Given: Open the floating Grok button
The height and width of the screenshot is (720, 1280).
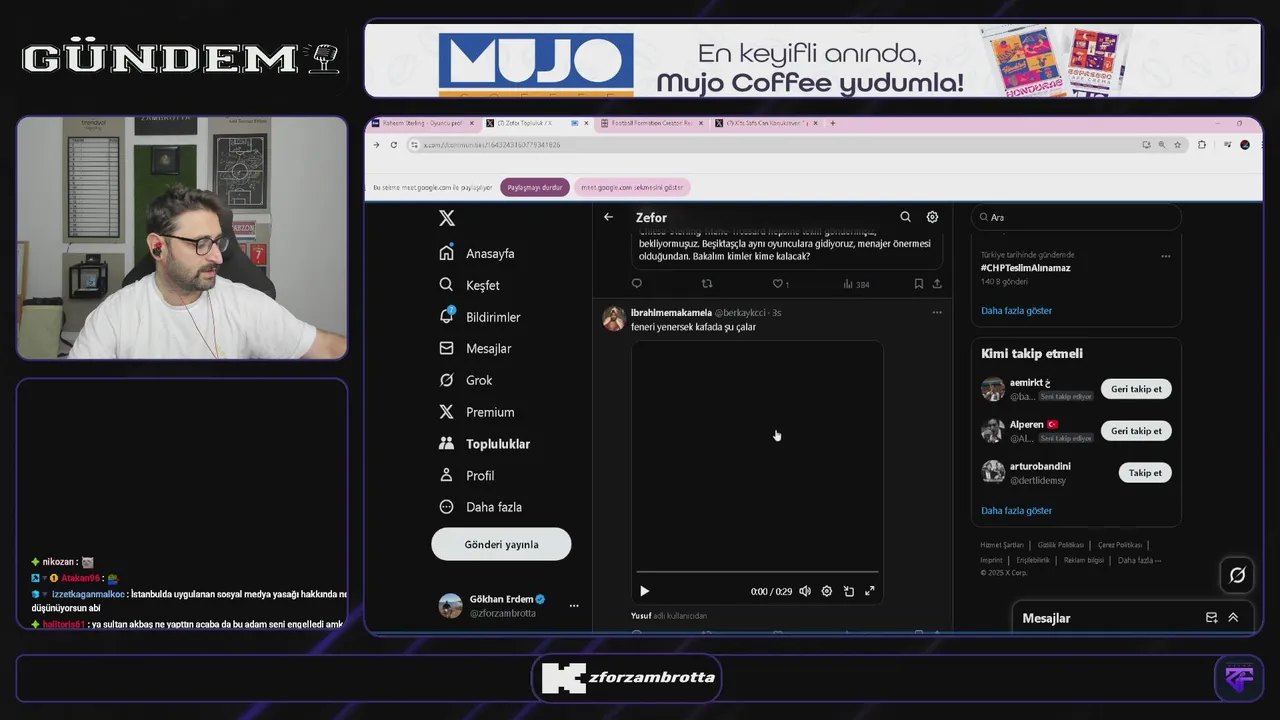Looking at the screenshot, I should tap(1237, 575).
